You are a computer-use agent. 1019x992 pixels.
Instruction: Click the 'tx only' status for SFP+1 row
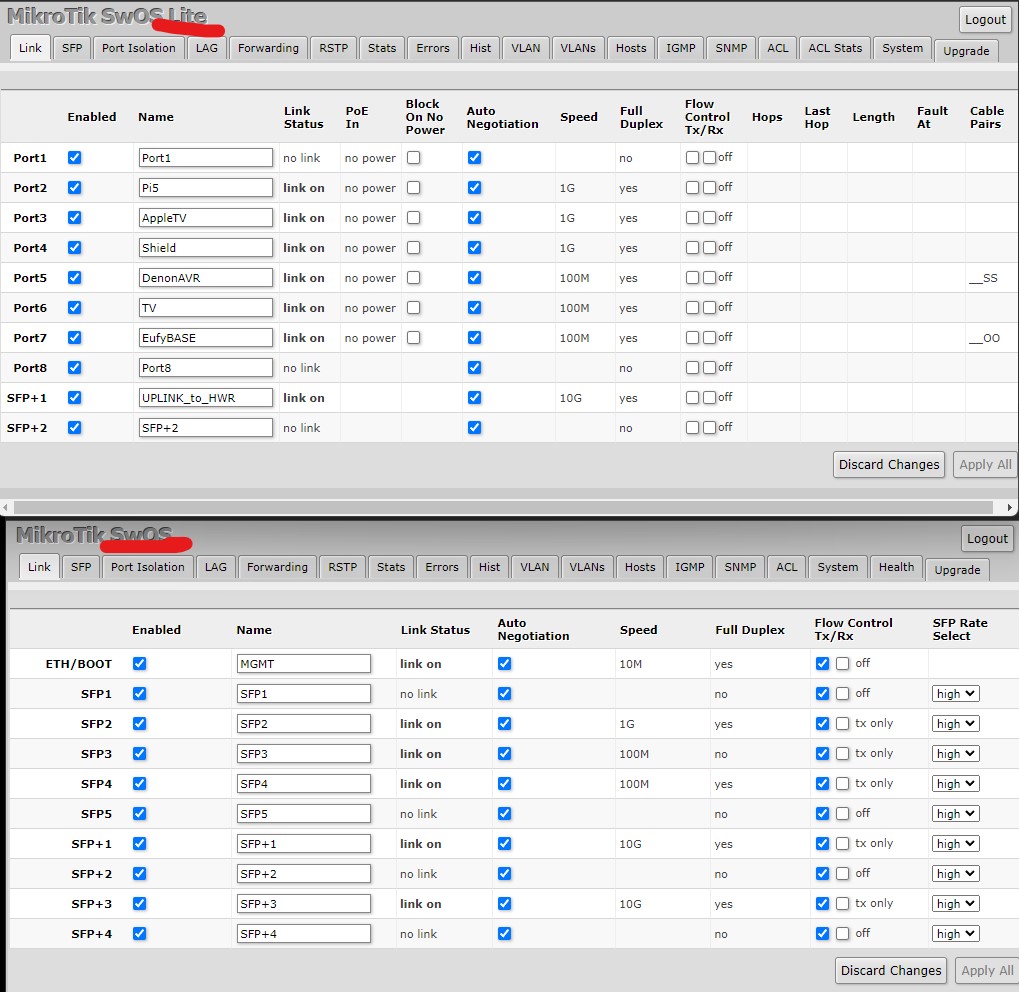pos(873,843)
